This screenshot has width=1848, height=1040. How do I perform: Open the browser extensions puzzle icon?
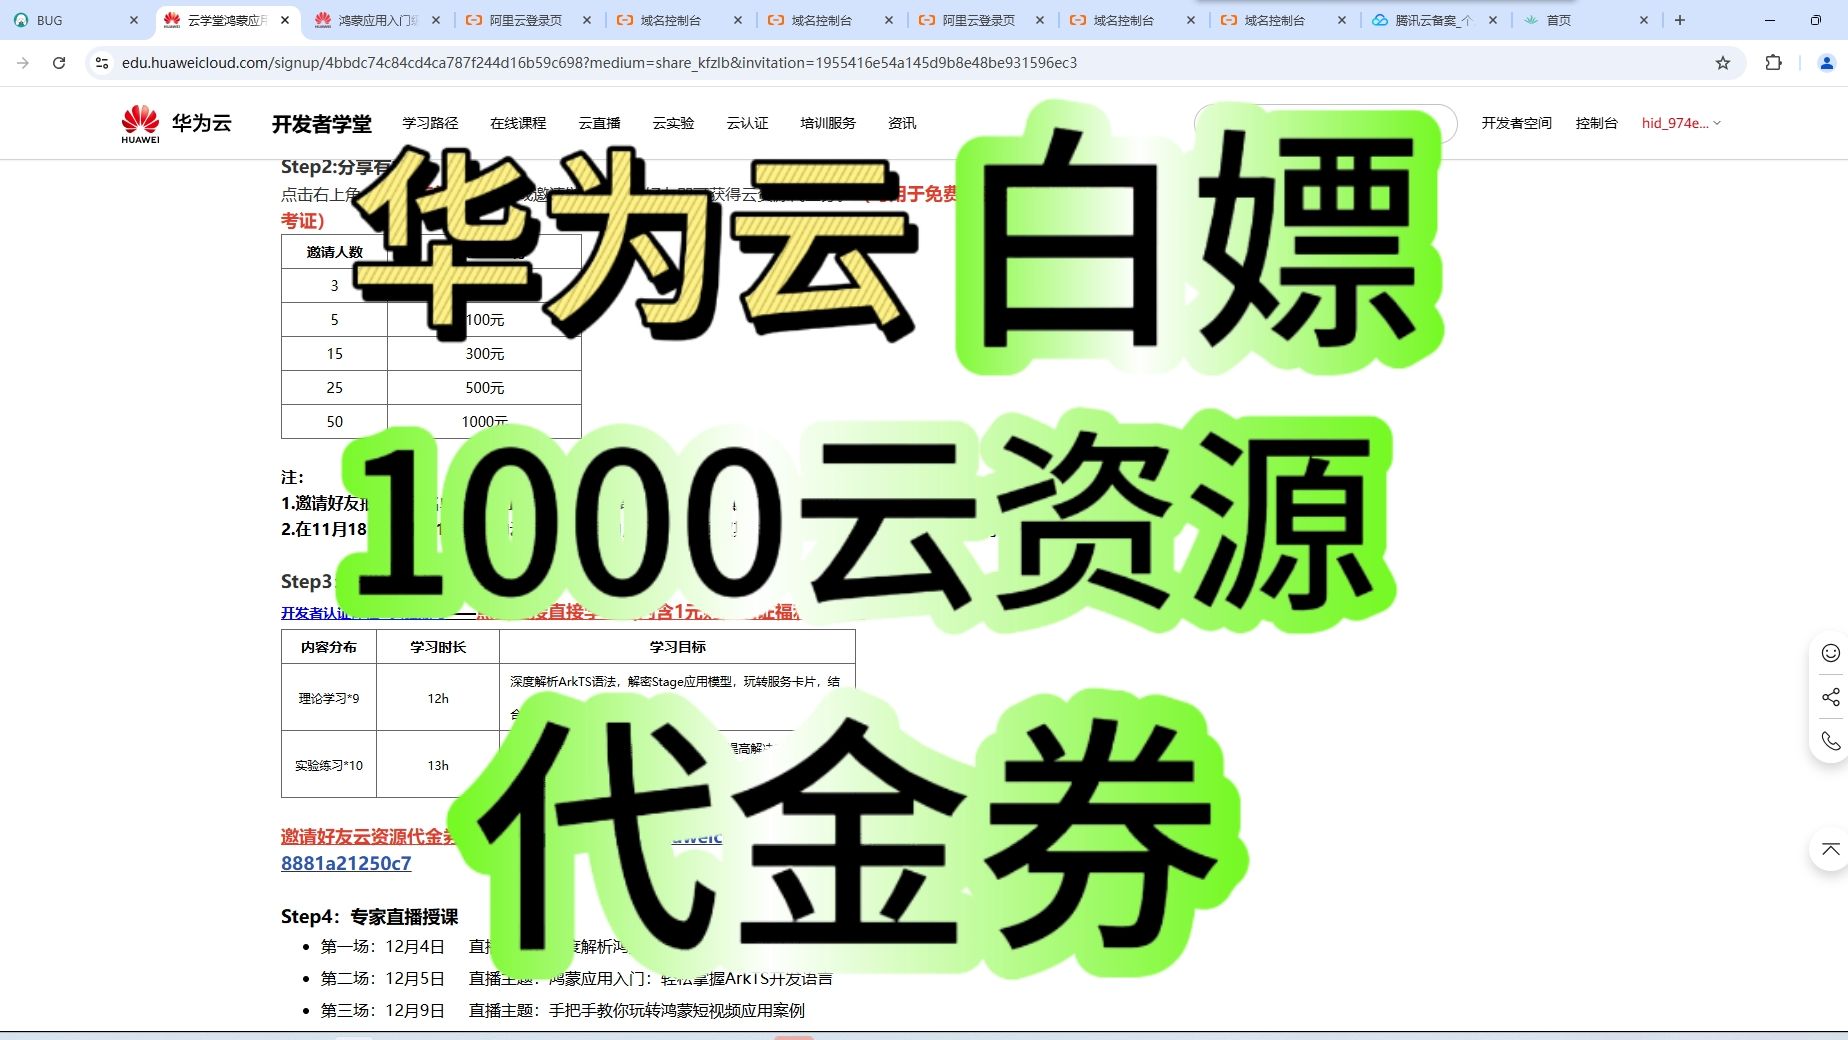coord(1773,62)
